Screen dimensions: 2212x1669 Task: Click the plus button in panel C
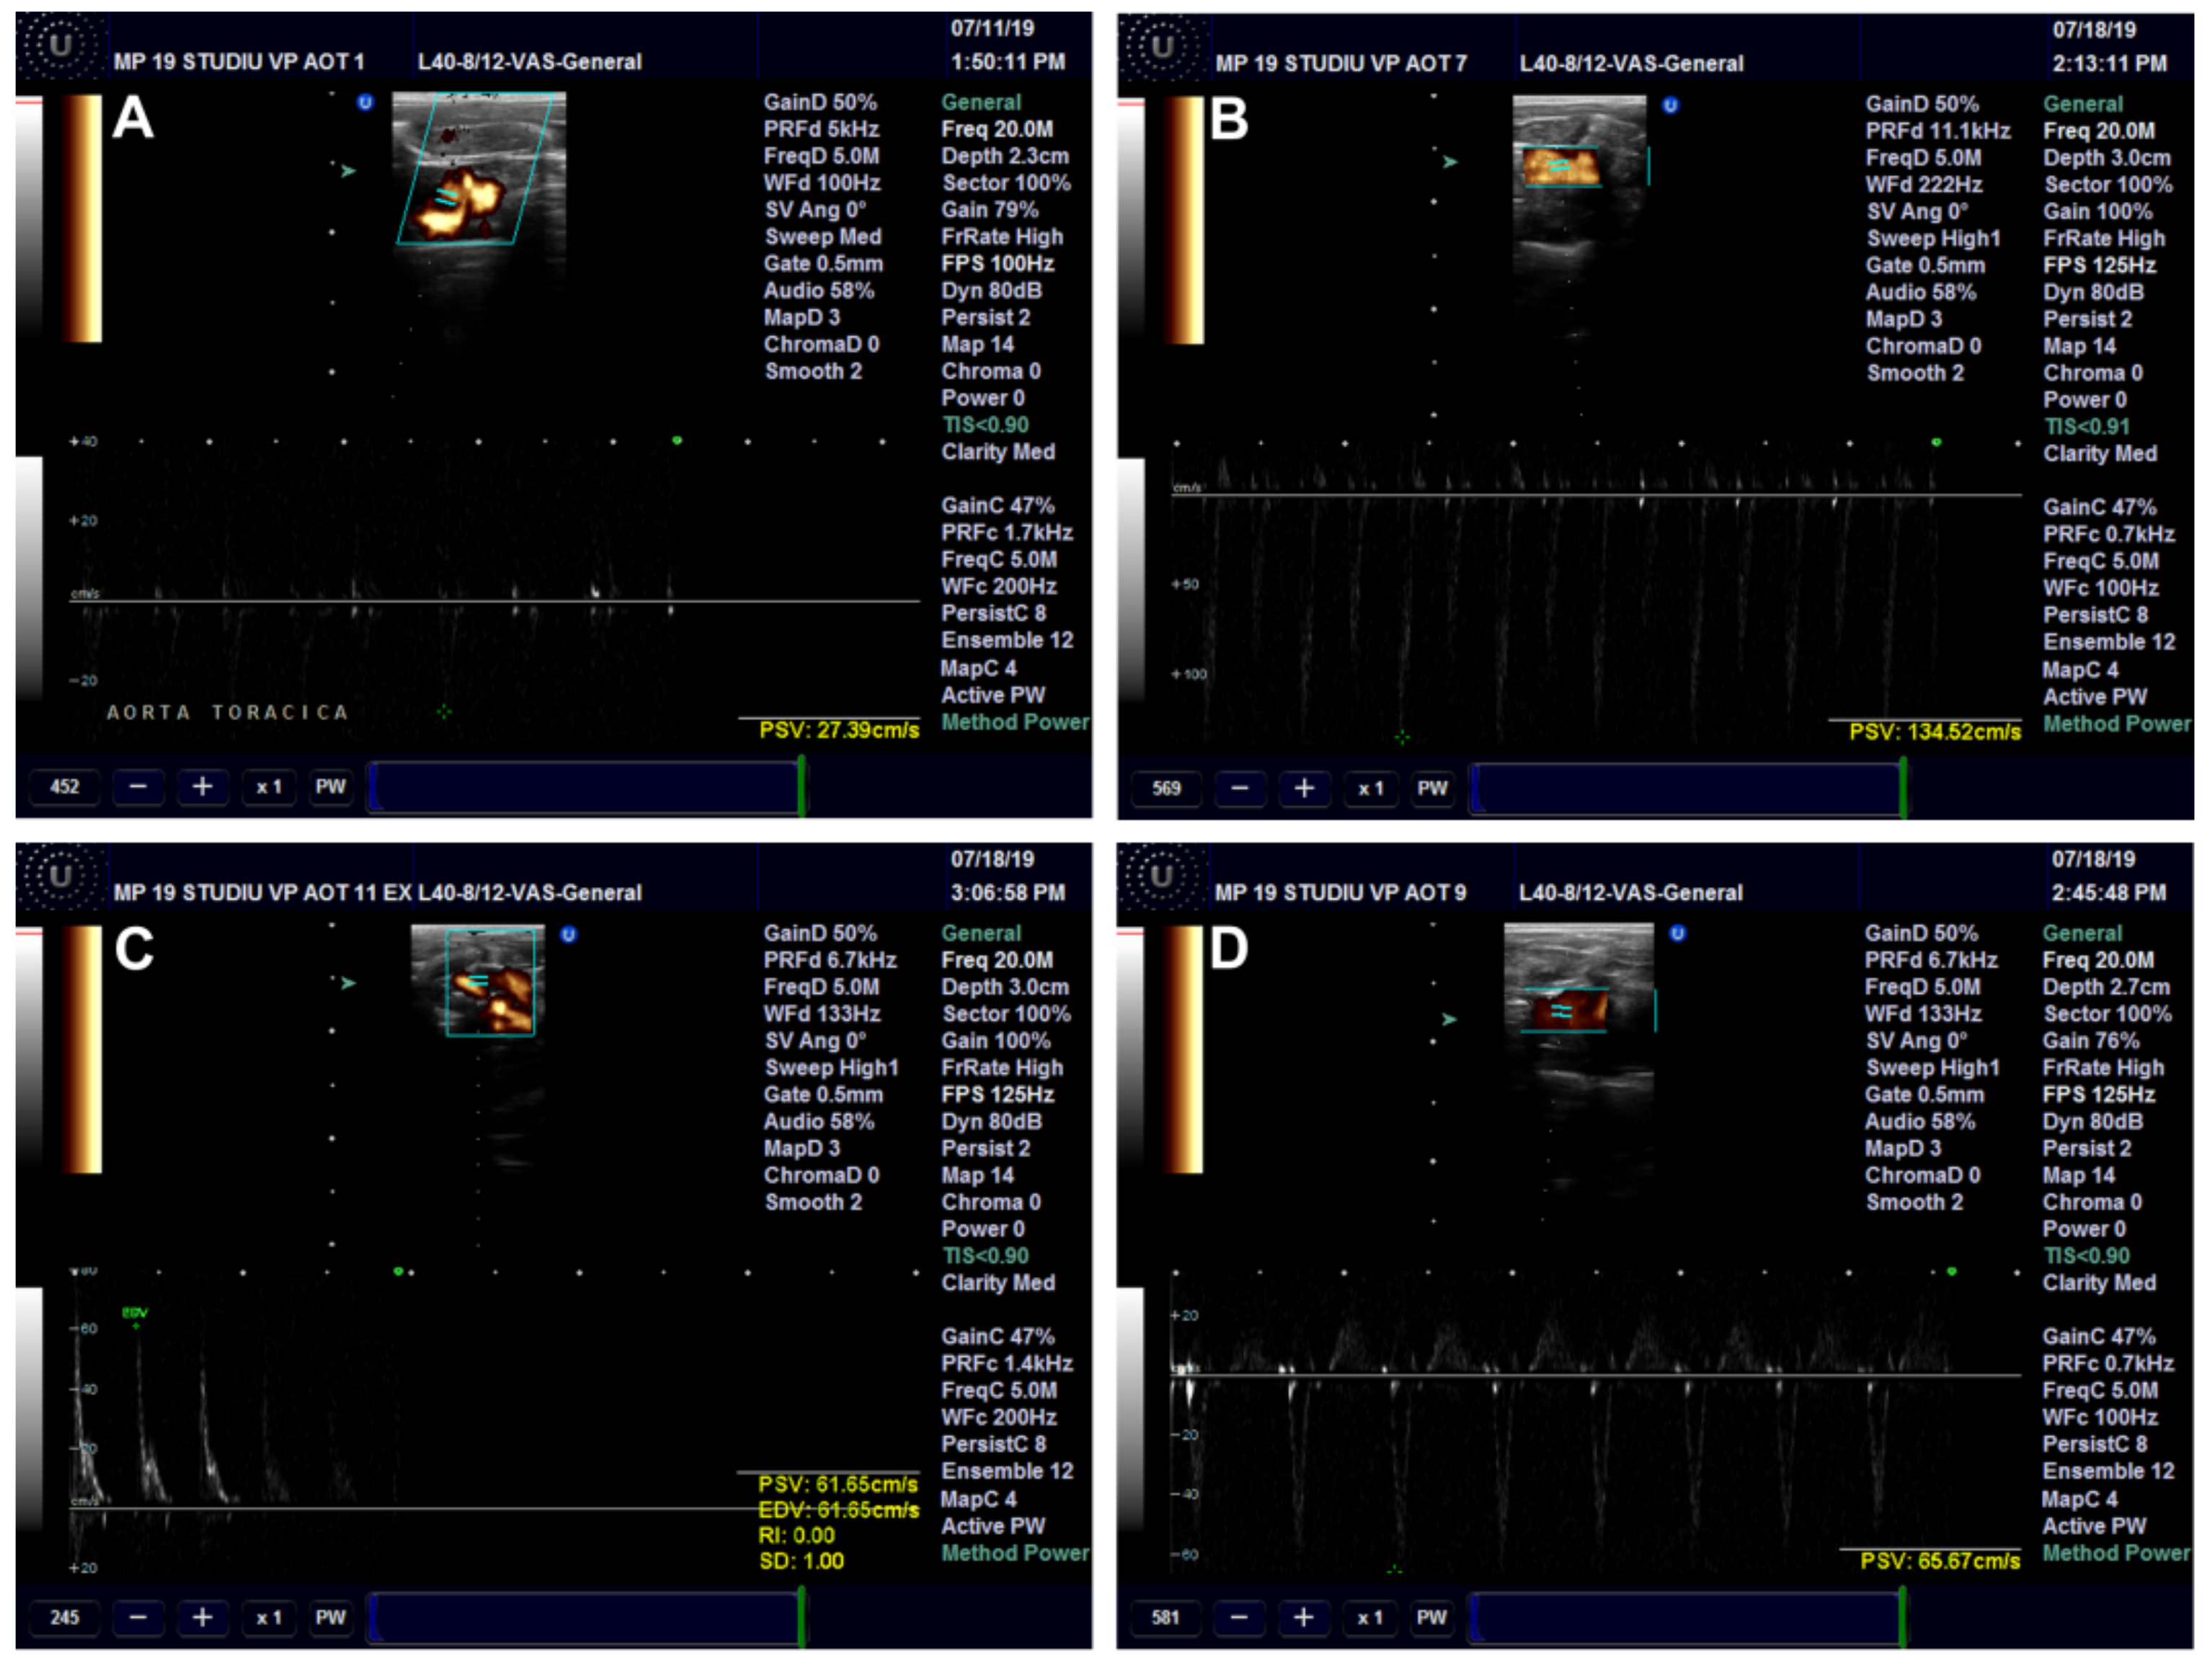click(x=202, y=1617)
